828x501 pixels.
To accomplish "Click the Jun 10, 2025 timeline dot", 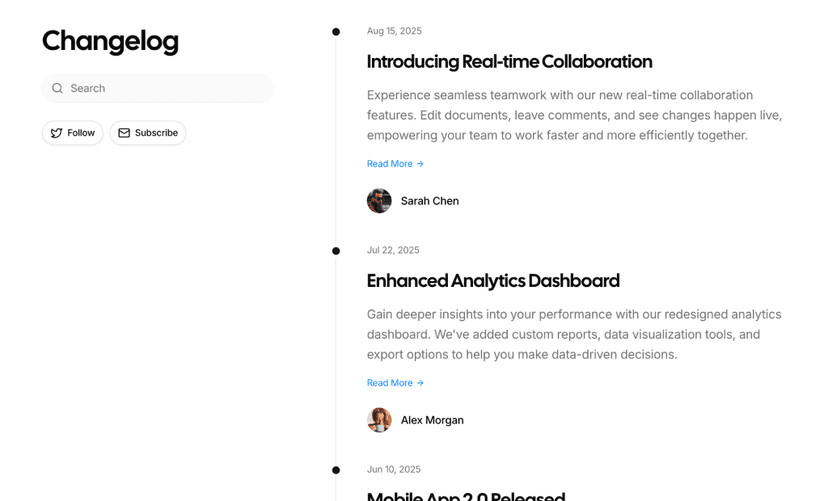I will tap(336, 470).
